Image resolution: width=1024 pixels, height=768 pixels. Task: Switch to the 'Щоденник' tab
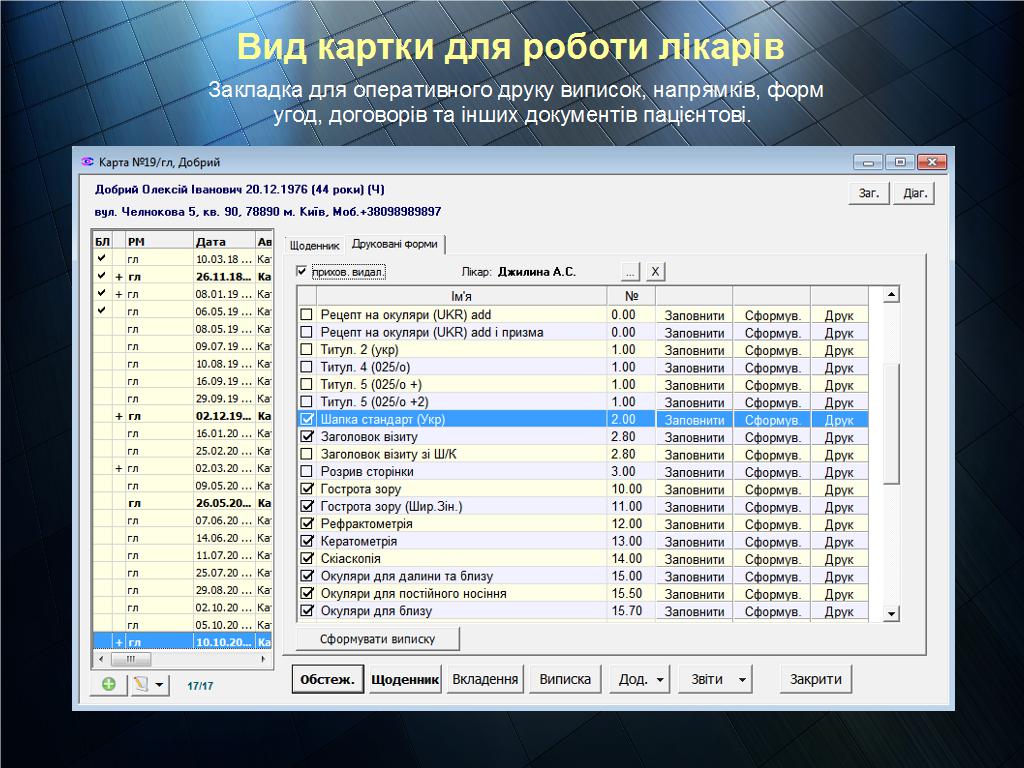click(314, 245)
